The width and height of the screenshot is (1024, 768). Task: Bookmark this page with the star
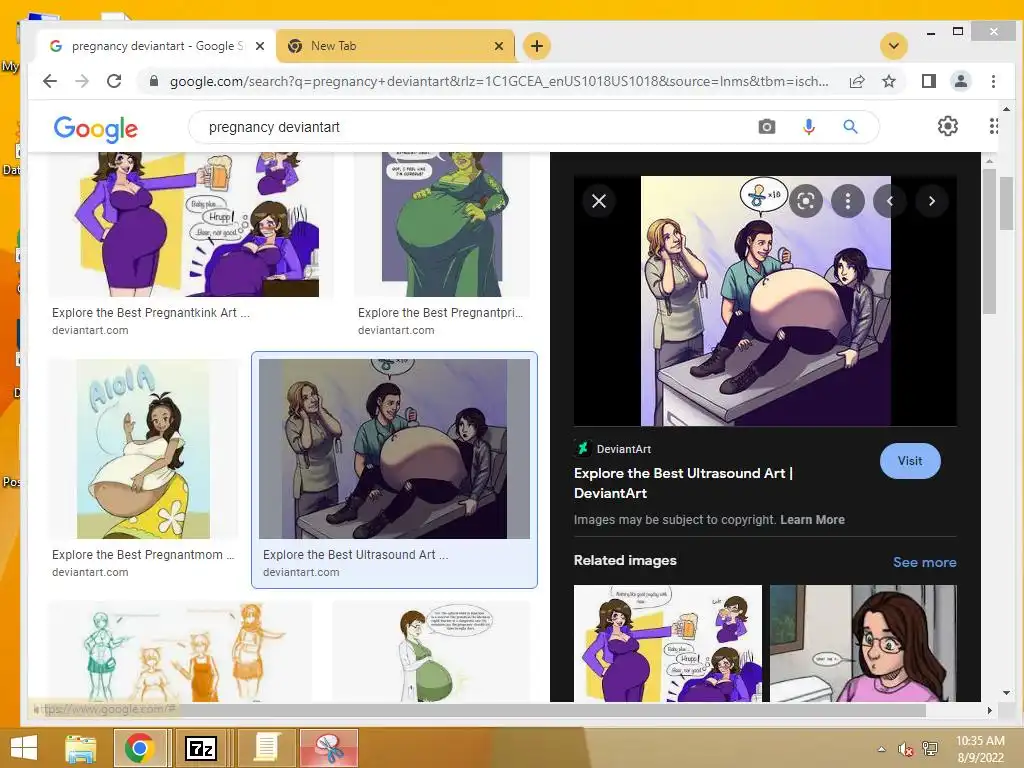click(889, 81)
